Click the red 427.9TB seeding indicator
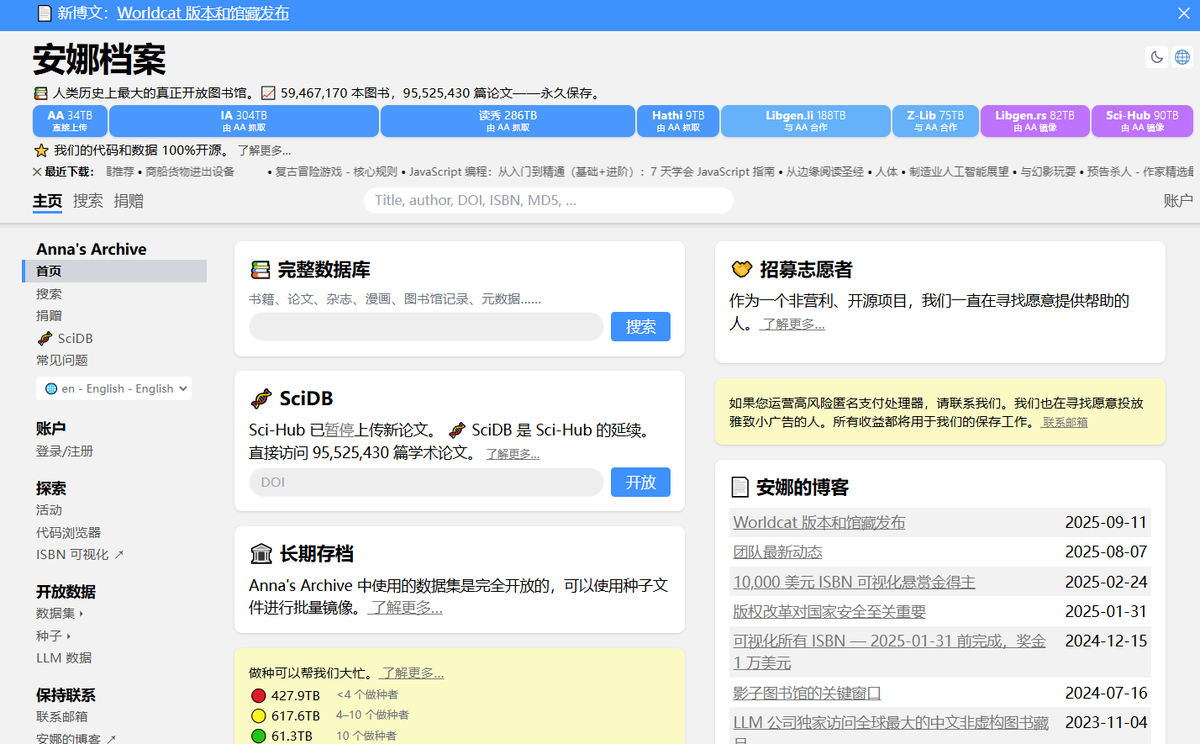The image size is (1200, 744). tap(258, 695)
